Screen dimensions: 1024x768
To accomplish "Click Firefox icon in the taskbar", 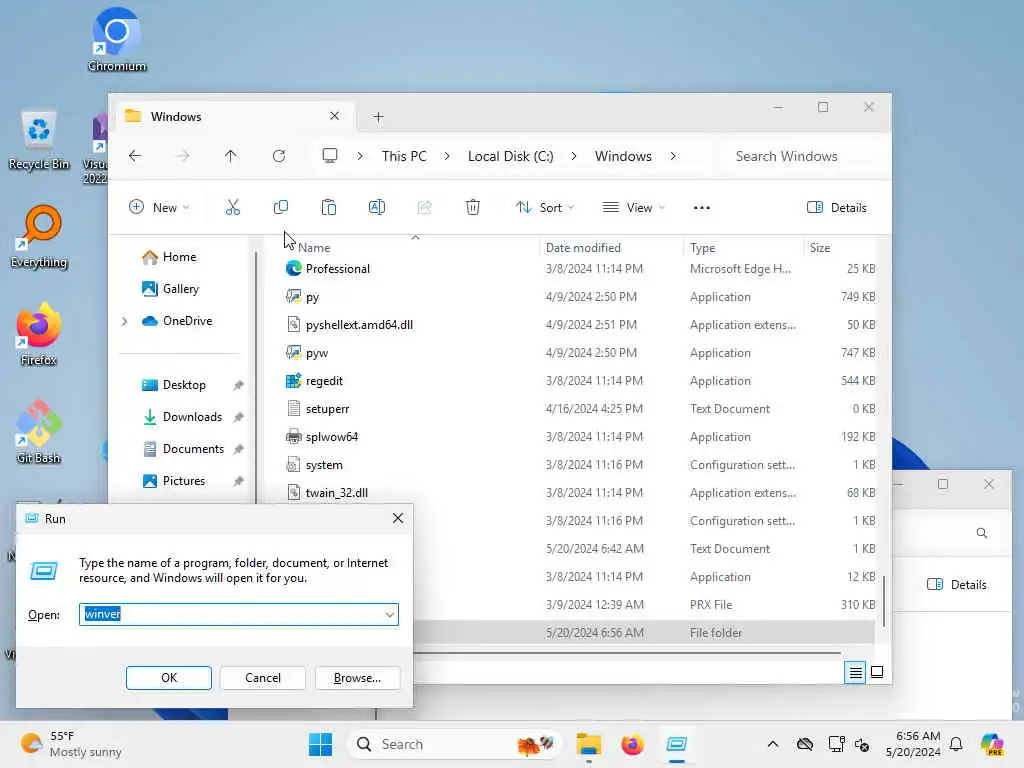I will tap(632, 744).
